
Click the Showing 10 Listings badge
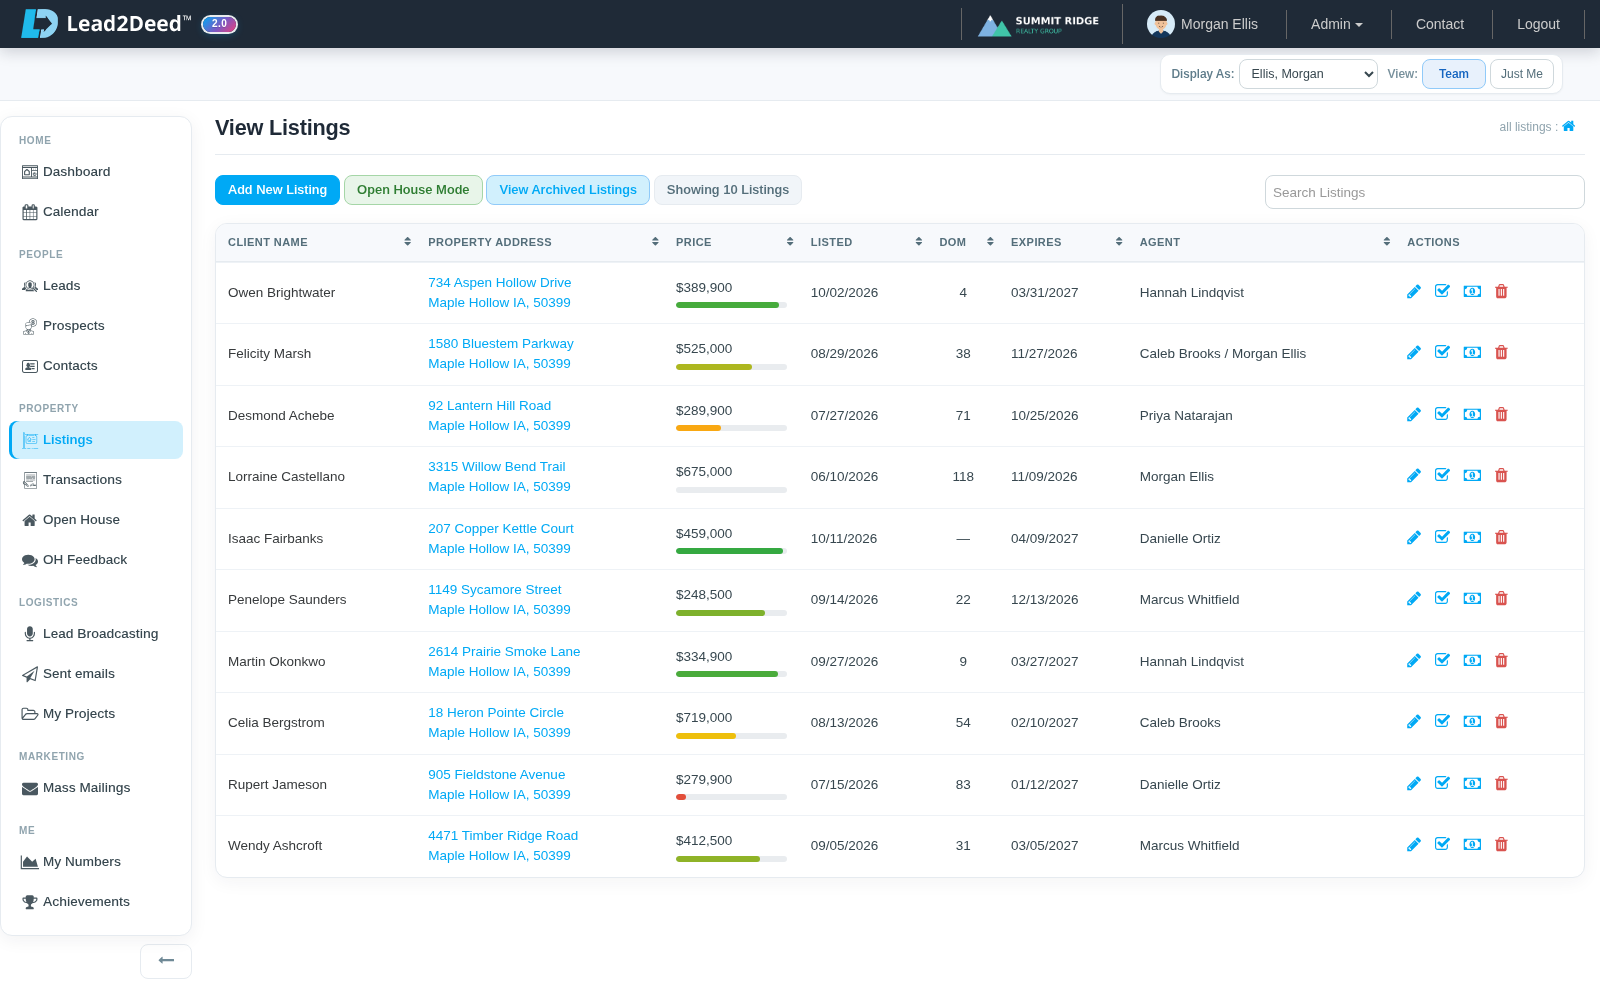pos(728,190)
